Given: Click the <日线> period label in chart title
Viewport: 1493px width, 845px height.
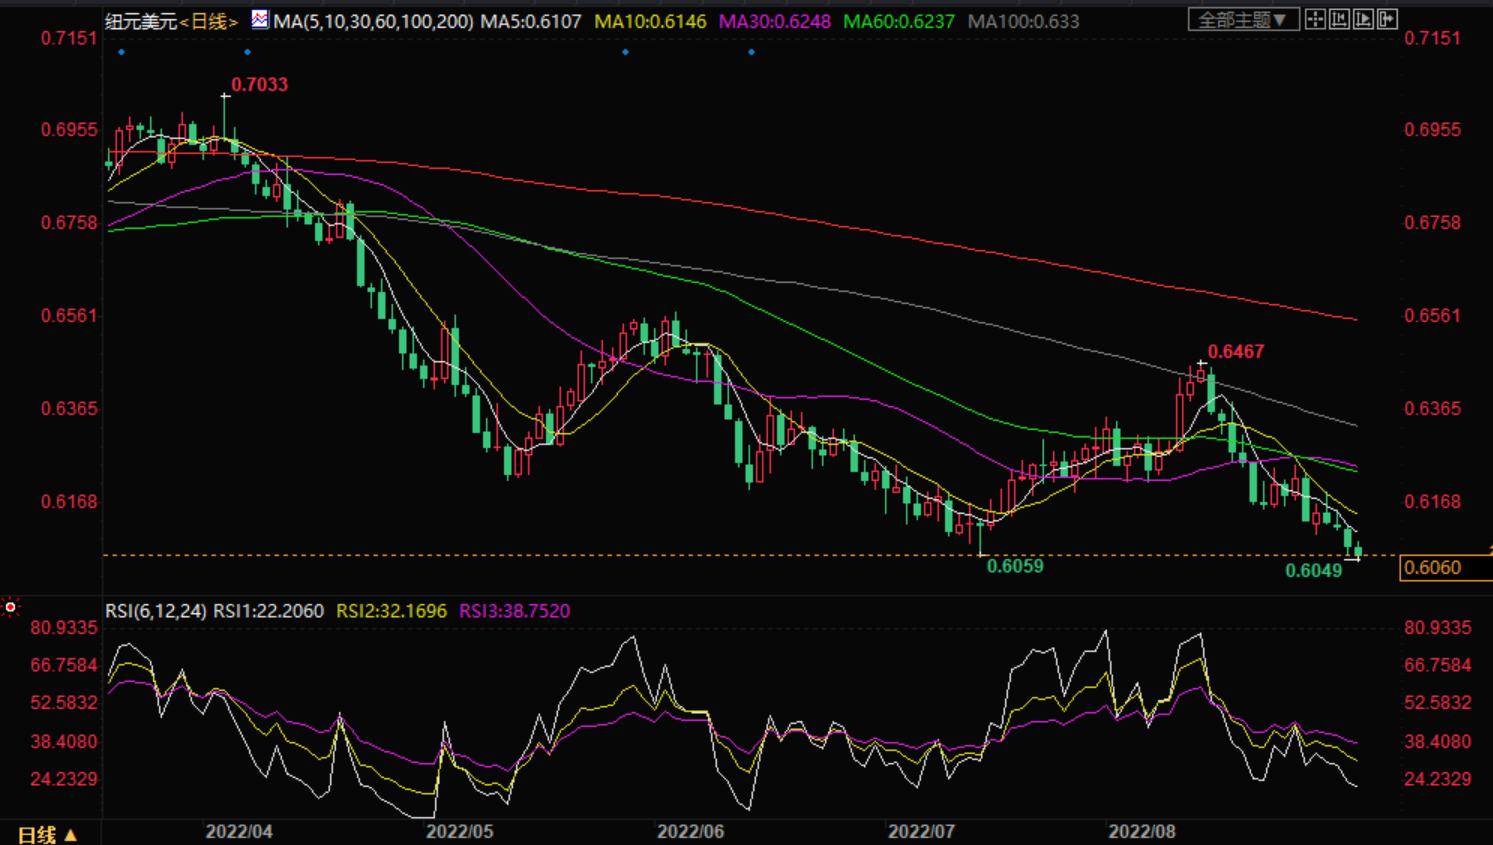Looking at the screenshot, I should pyautogui.click(x=209, y=21).
